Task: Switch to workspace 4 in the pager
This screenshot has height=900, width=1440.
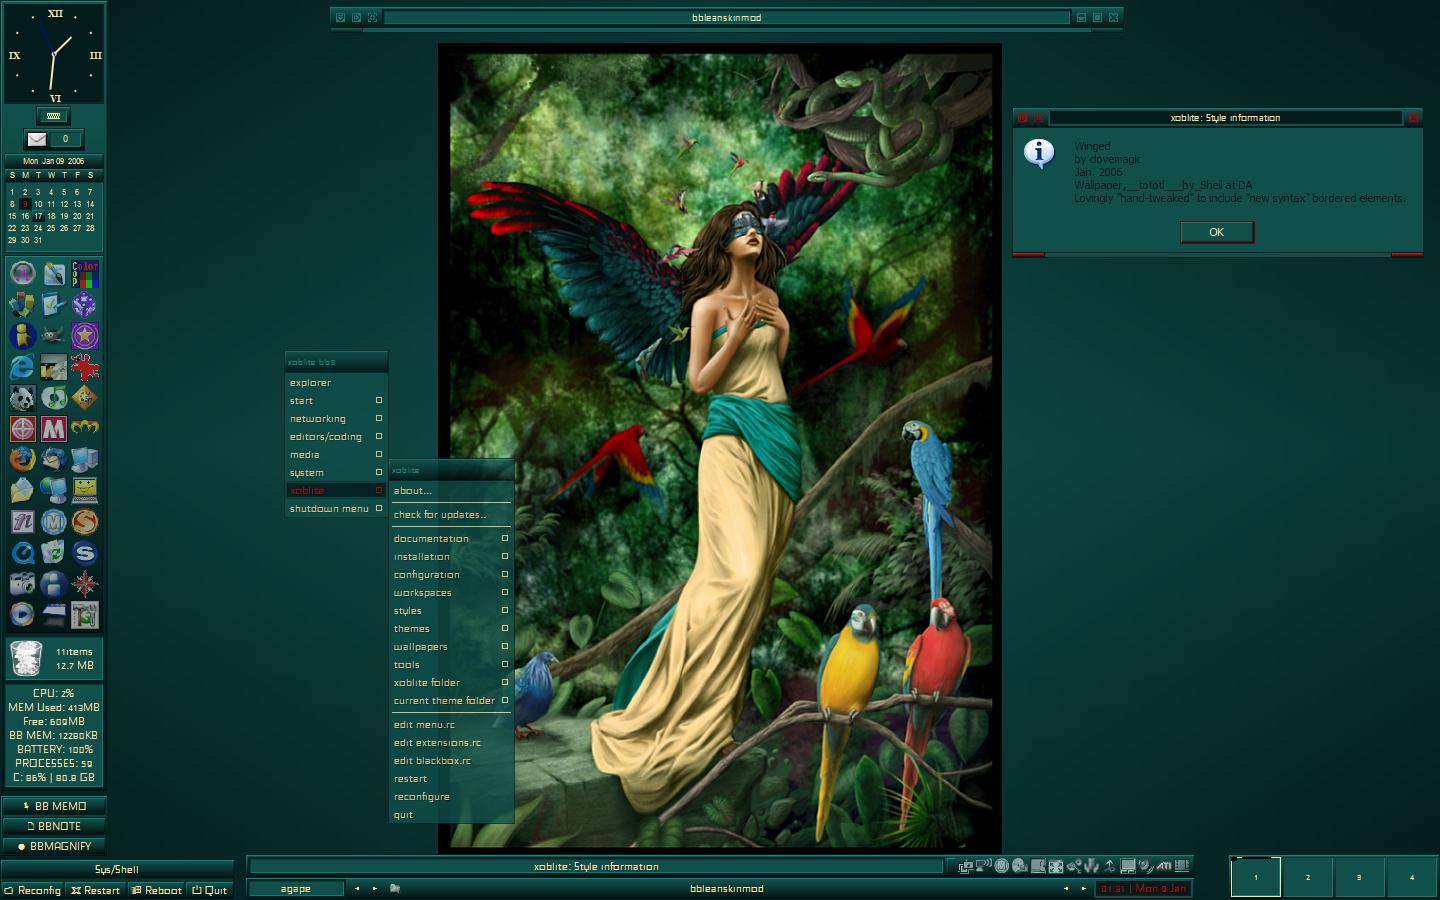Action: coord(1411,877)
